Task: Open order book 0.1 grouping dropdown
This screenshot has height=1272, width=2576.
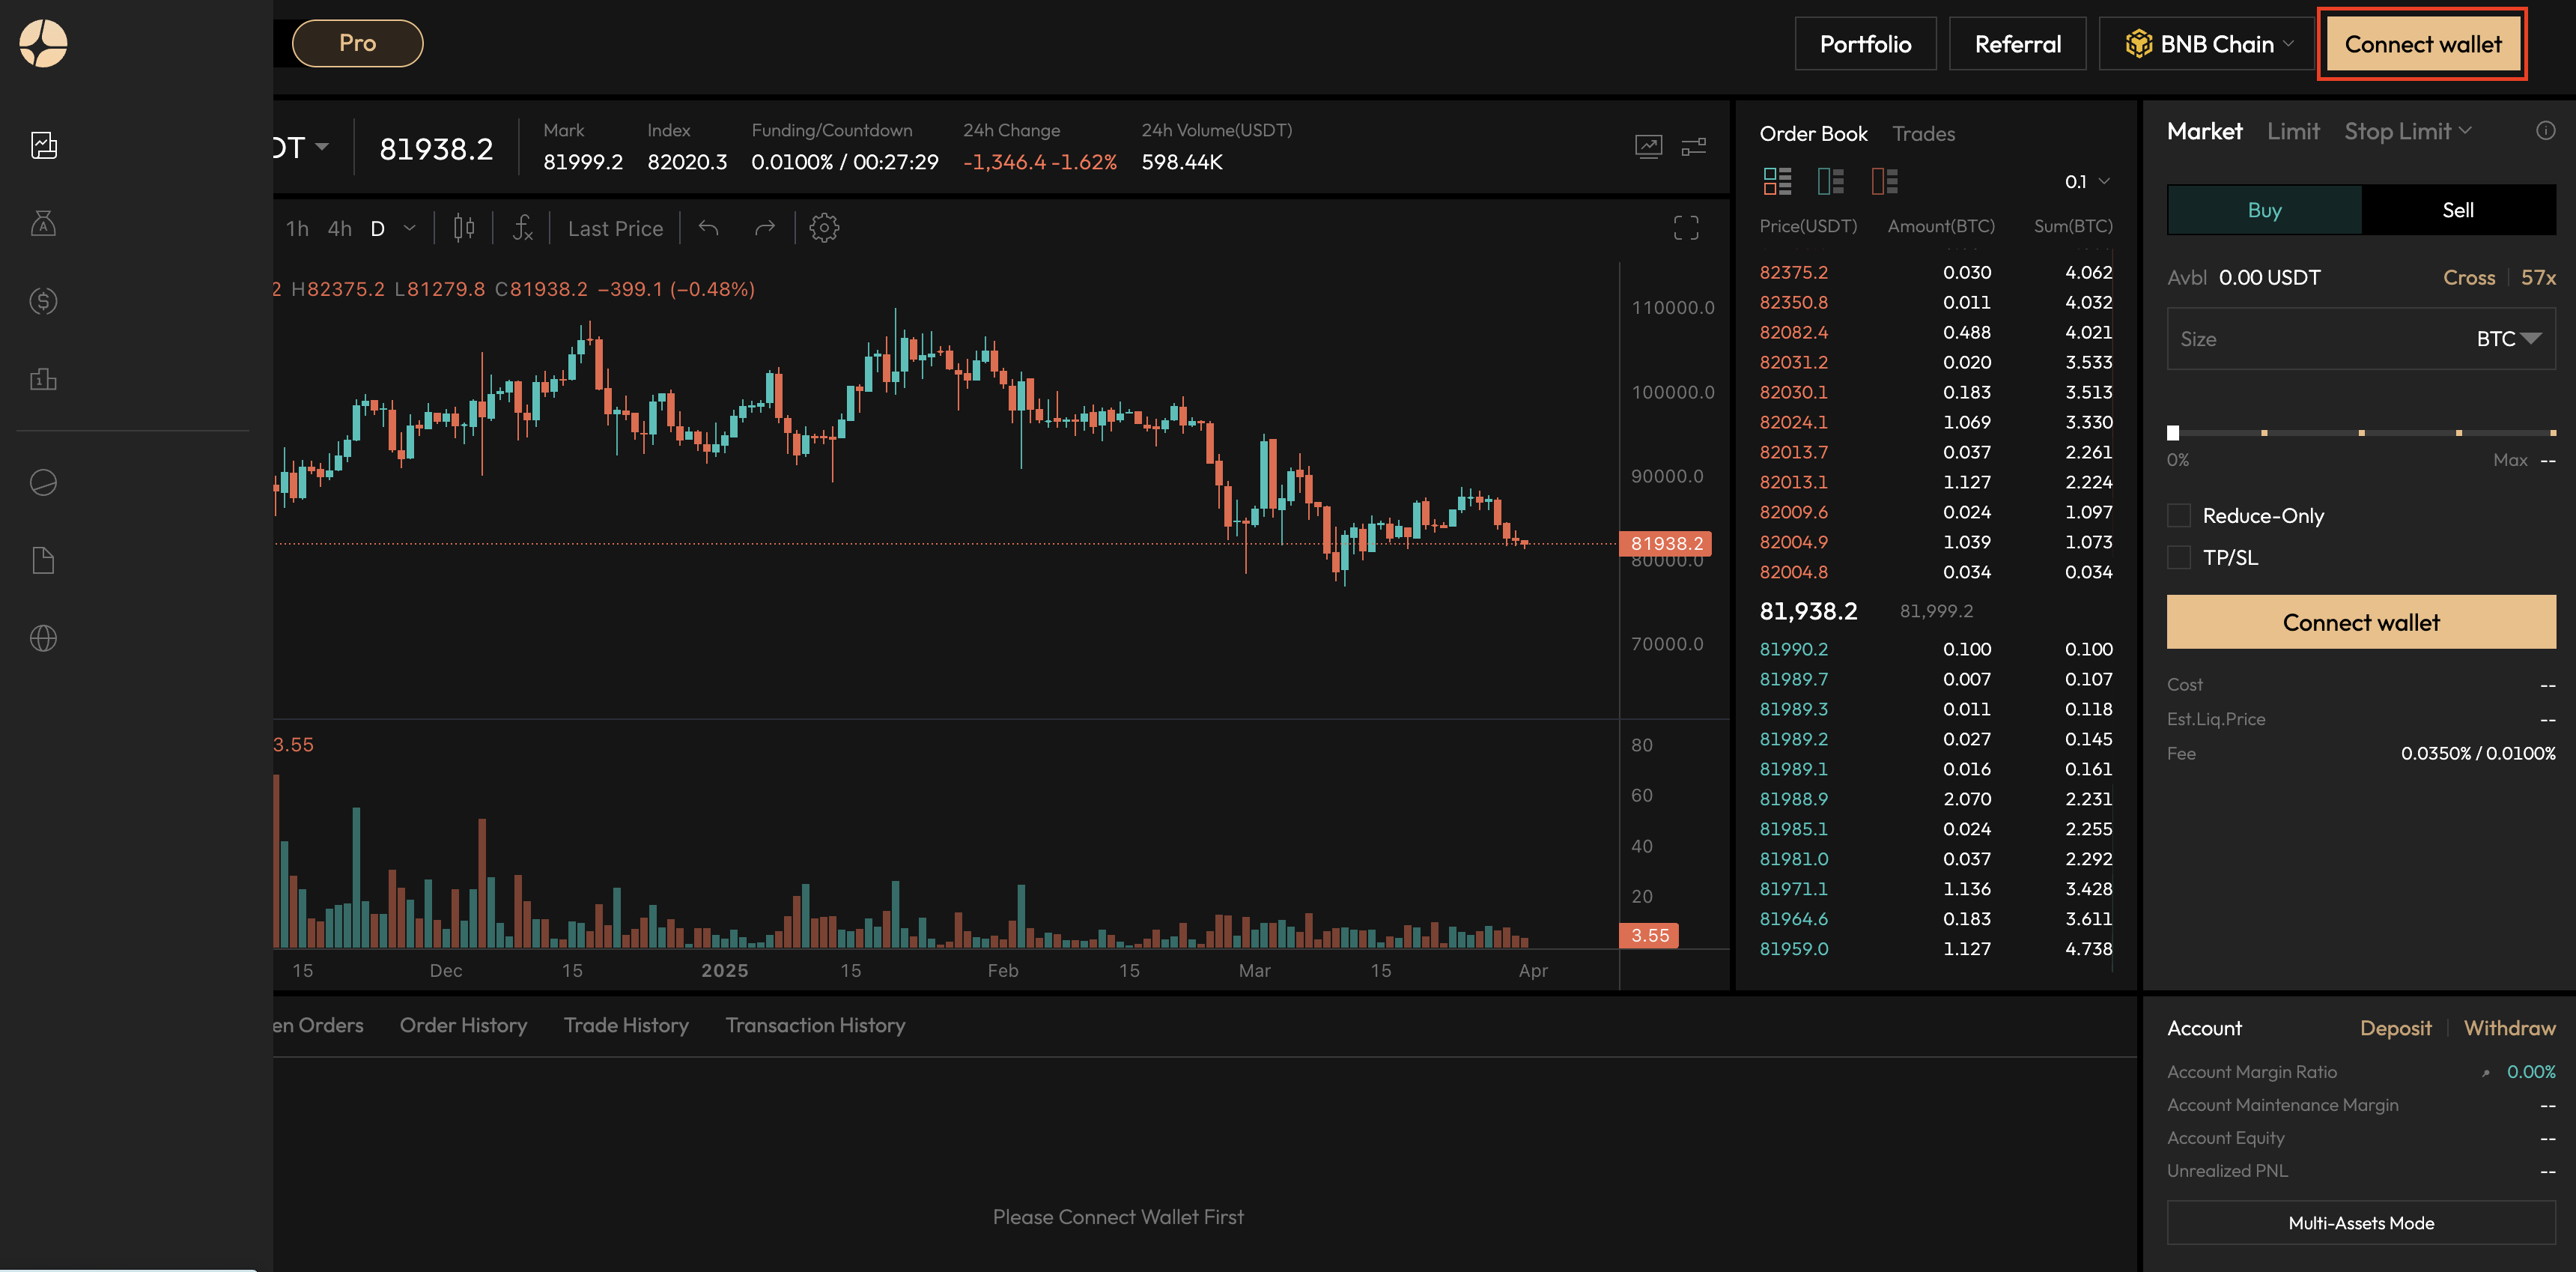Action: 2087,181
